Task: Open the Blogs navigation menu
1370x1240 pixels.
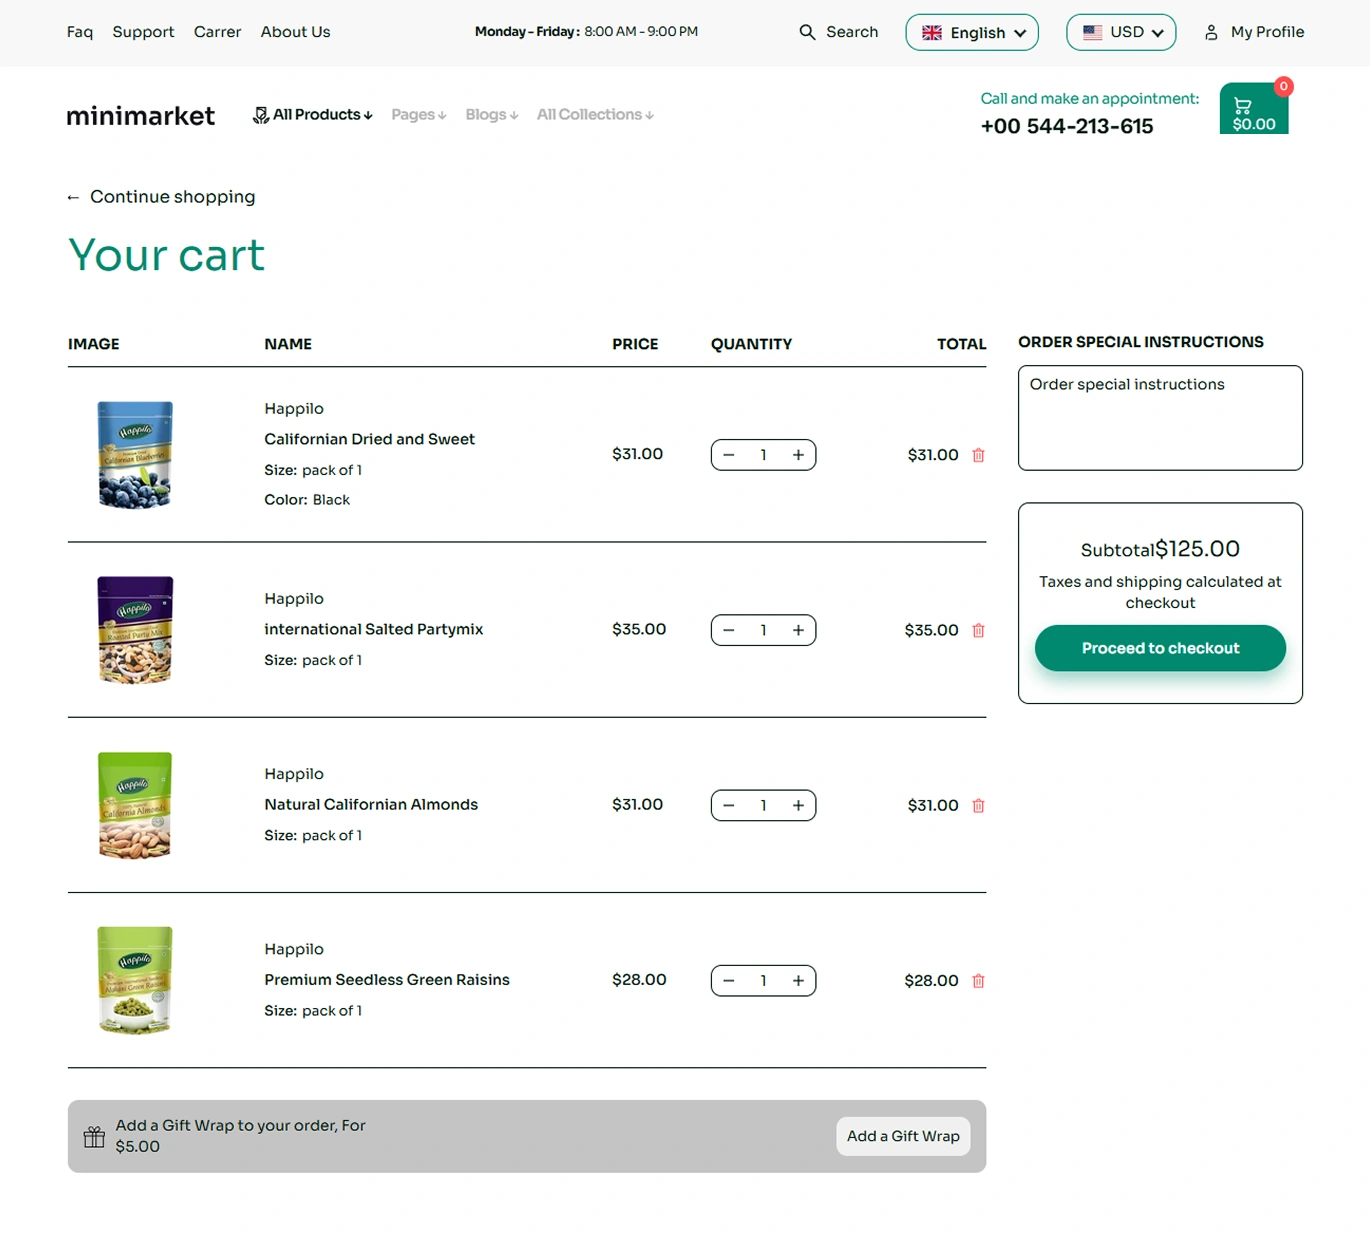Action: [491, 115]
